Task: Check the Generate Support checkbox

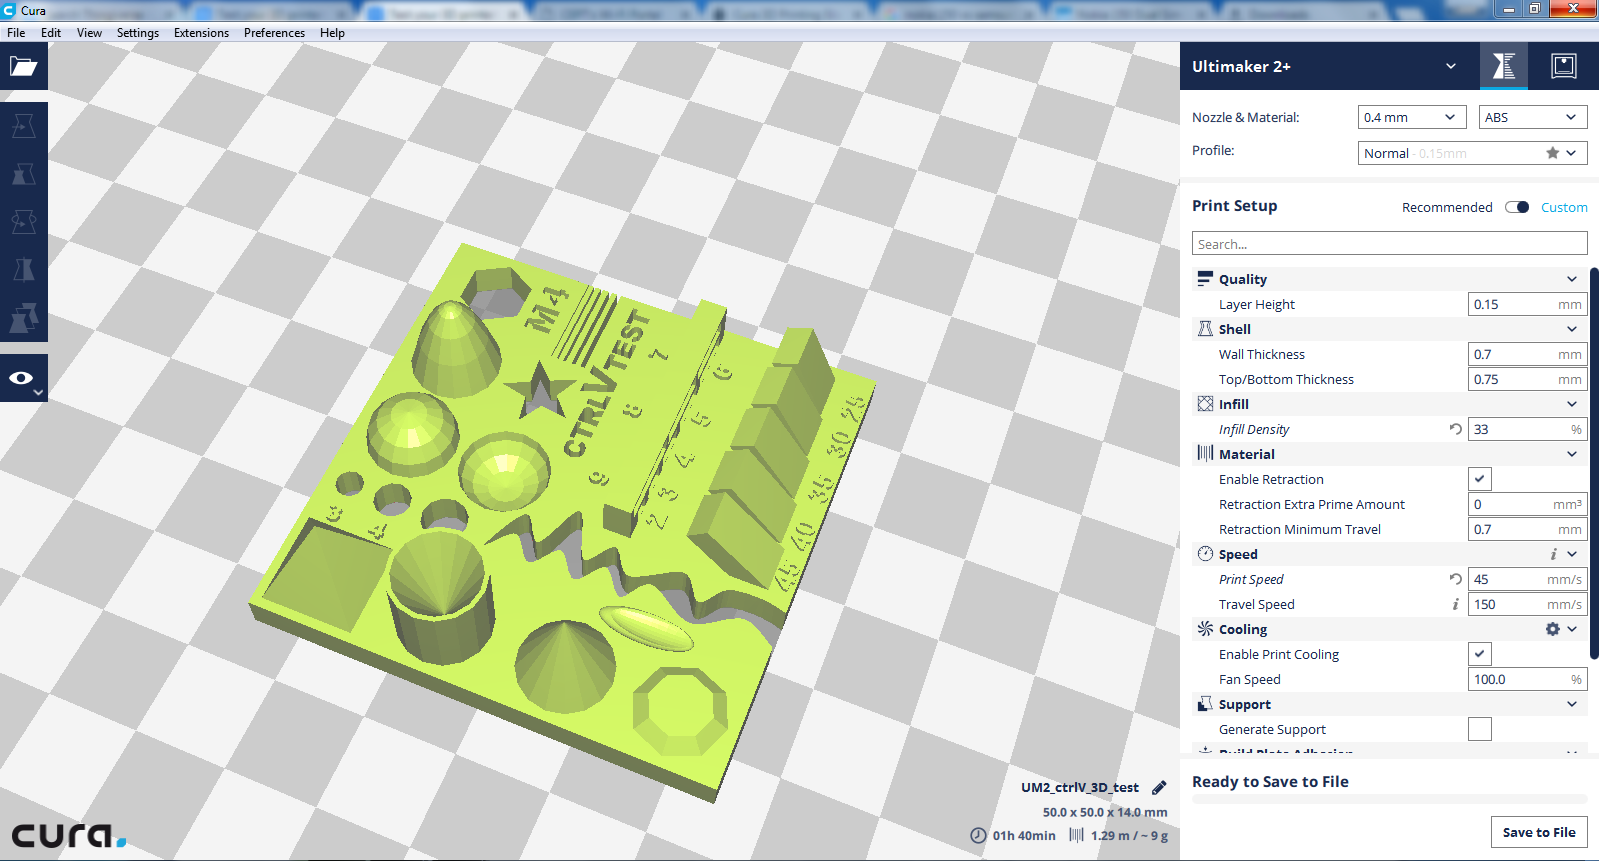Action: pyautogui.click(x=1480, y=729)
